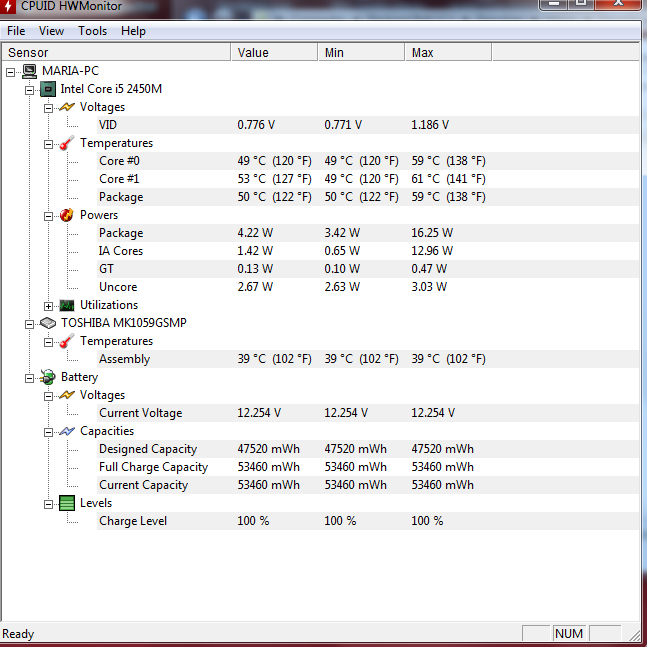The image size is (647, 647).
Task: Collapse the MARIA-PC root node
Action: click(10, 73)
